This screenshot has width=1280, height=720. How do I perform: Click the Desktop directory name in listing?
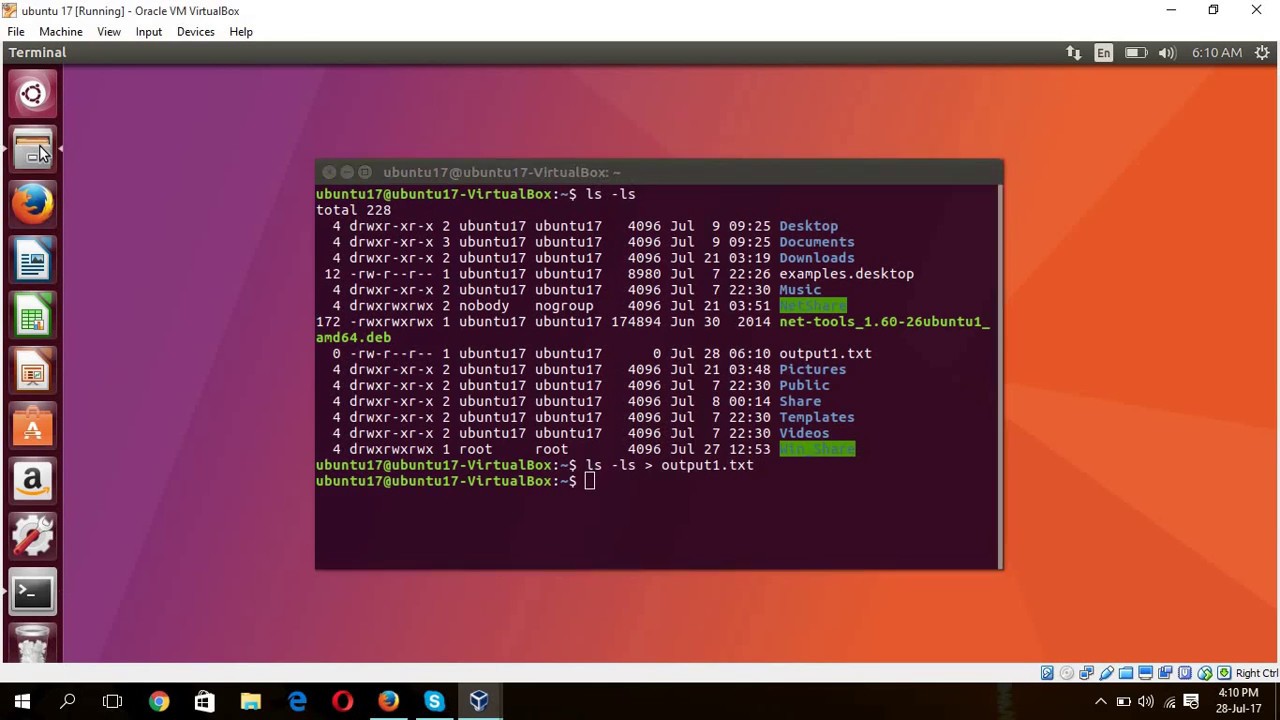tap(808, 226)
